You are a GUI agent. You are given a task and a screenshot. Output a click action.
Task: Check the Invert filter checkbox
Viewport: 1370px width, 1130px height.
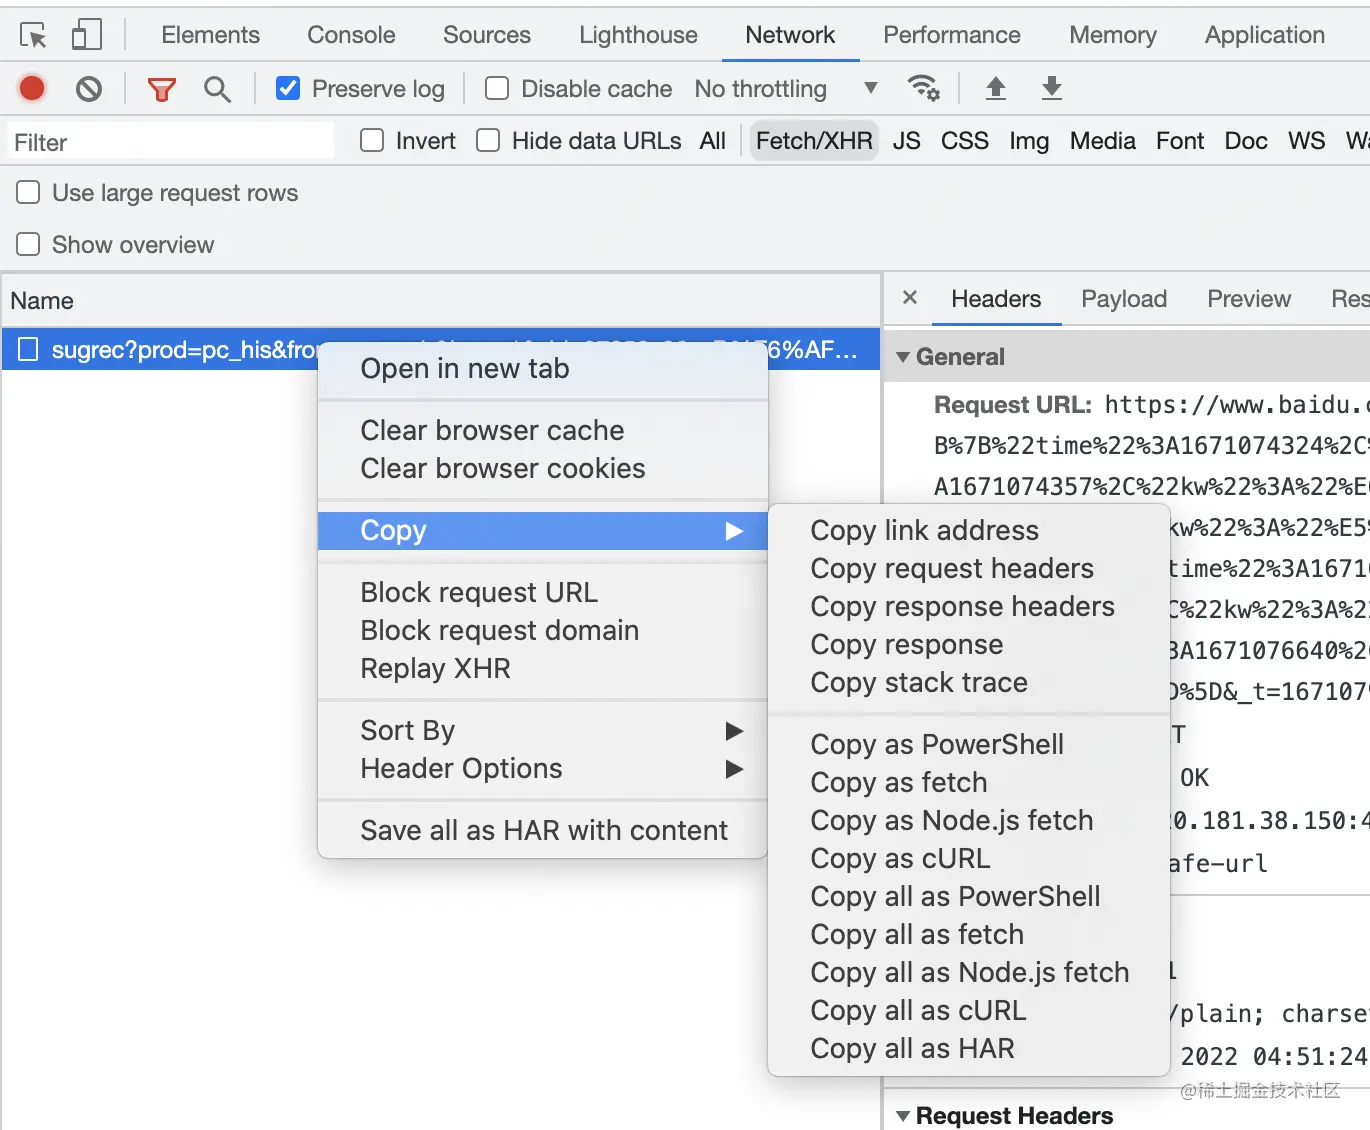(372, 140)
